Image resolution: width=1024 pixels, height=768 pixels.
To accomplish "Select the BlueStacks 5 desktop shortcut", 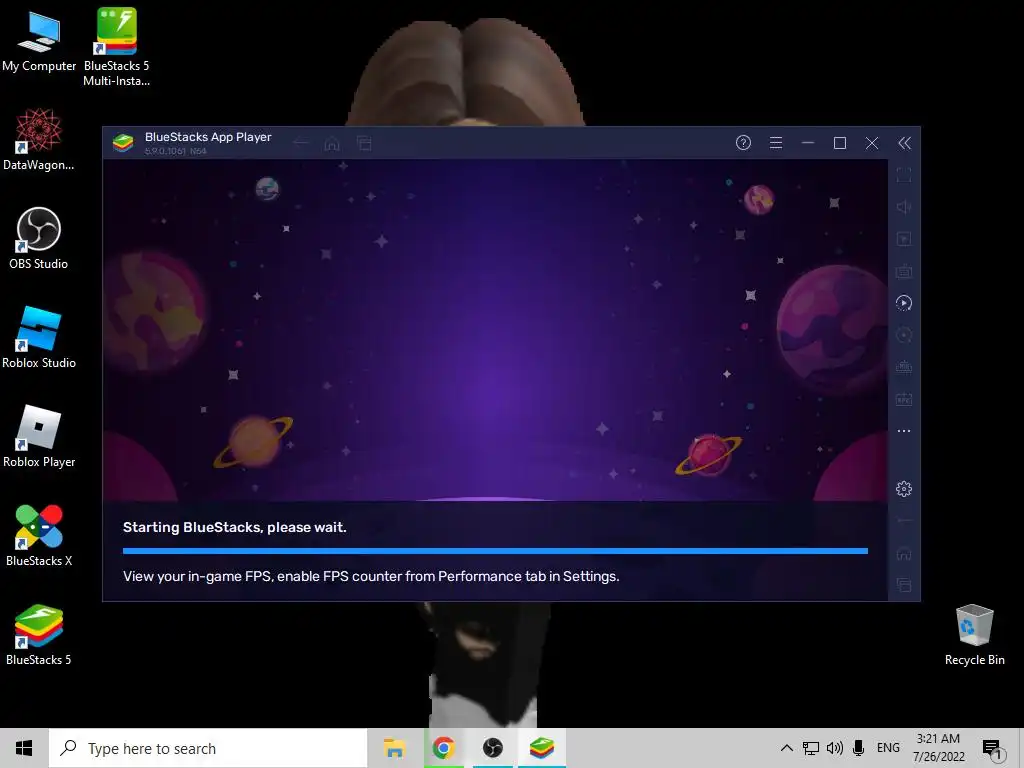I will (39, 634).
